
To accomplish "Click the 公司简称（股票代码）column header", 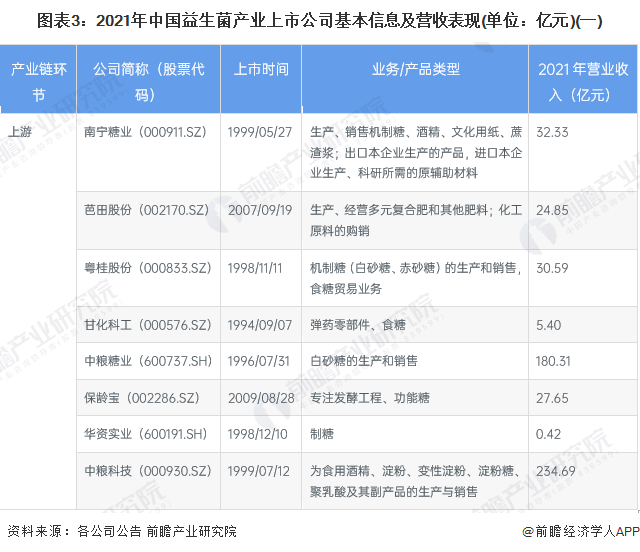I will point(148,82).
